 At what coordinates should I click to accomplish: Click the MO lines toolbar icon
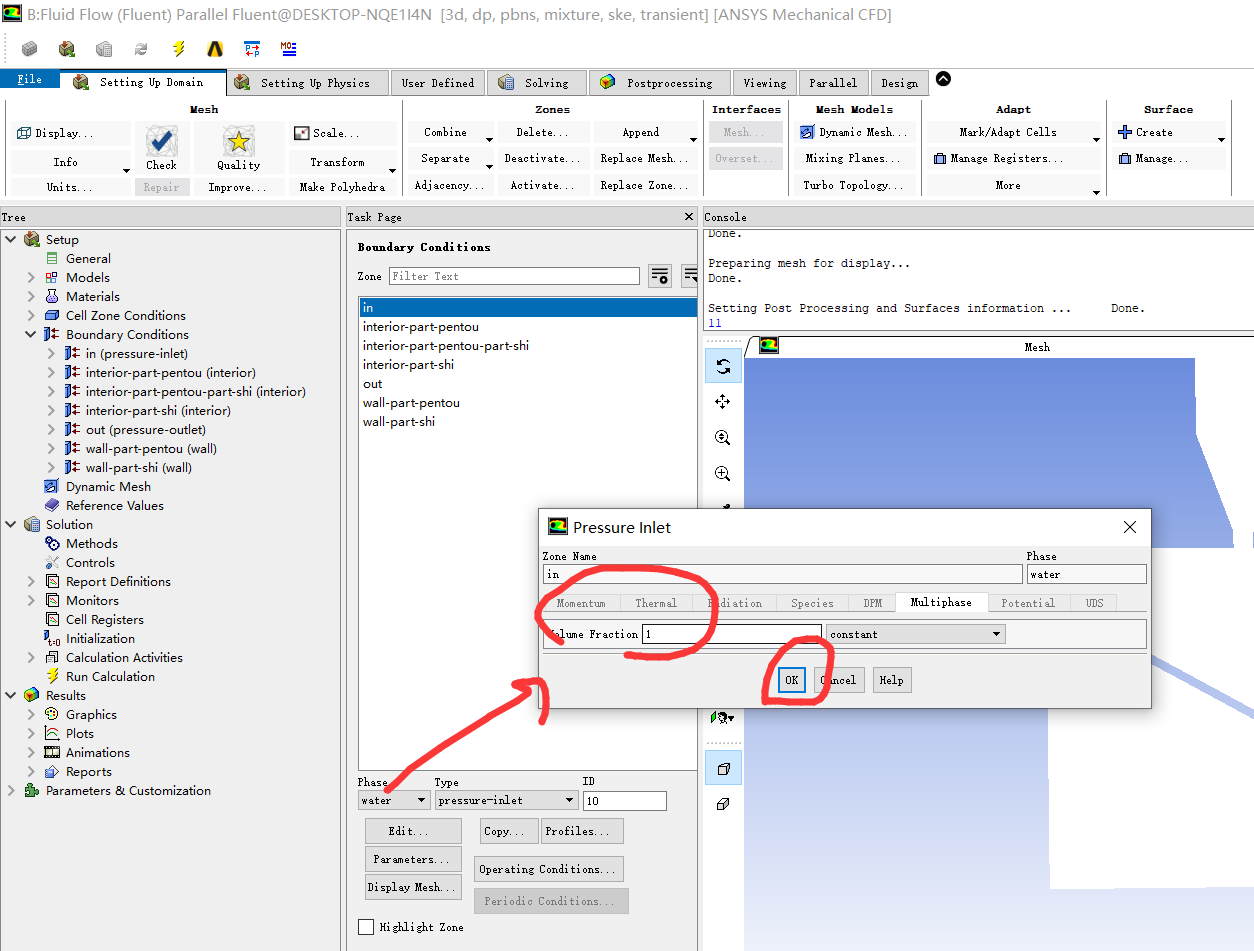pos(288,48)
